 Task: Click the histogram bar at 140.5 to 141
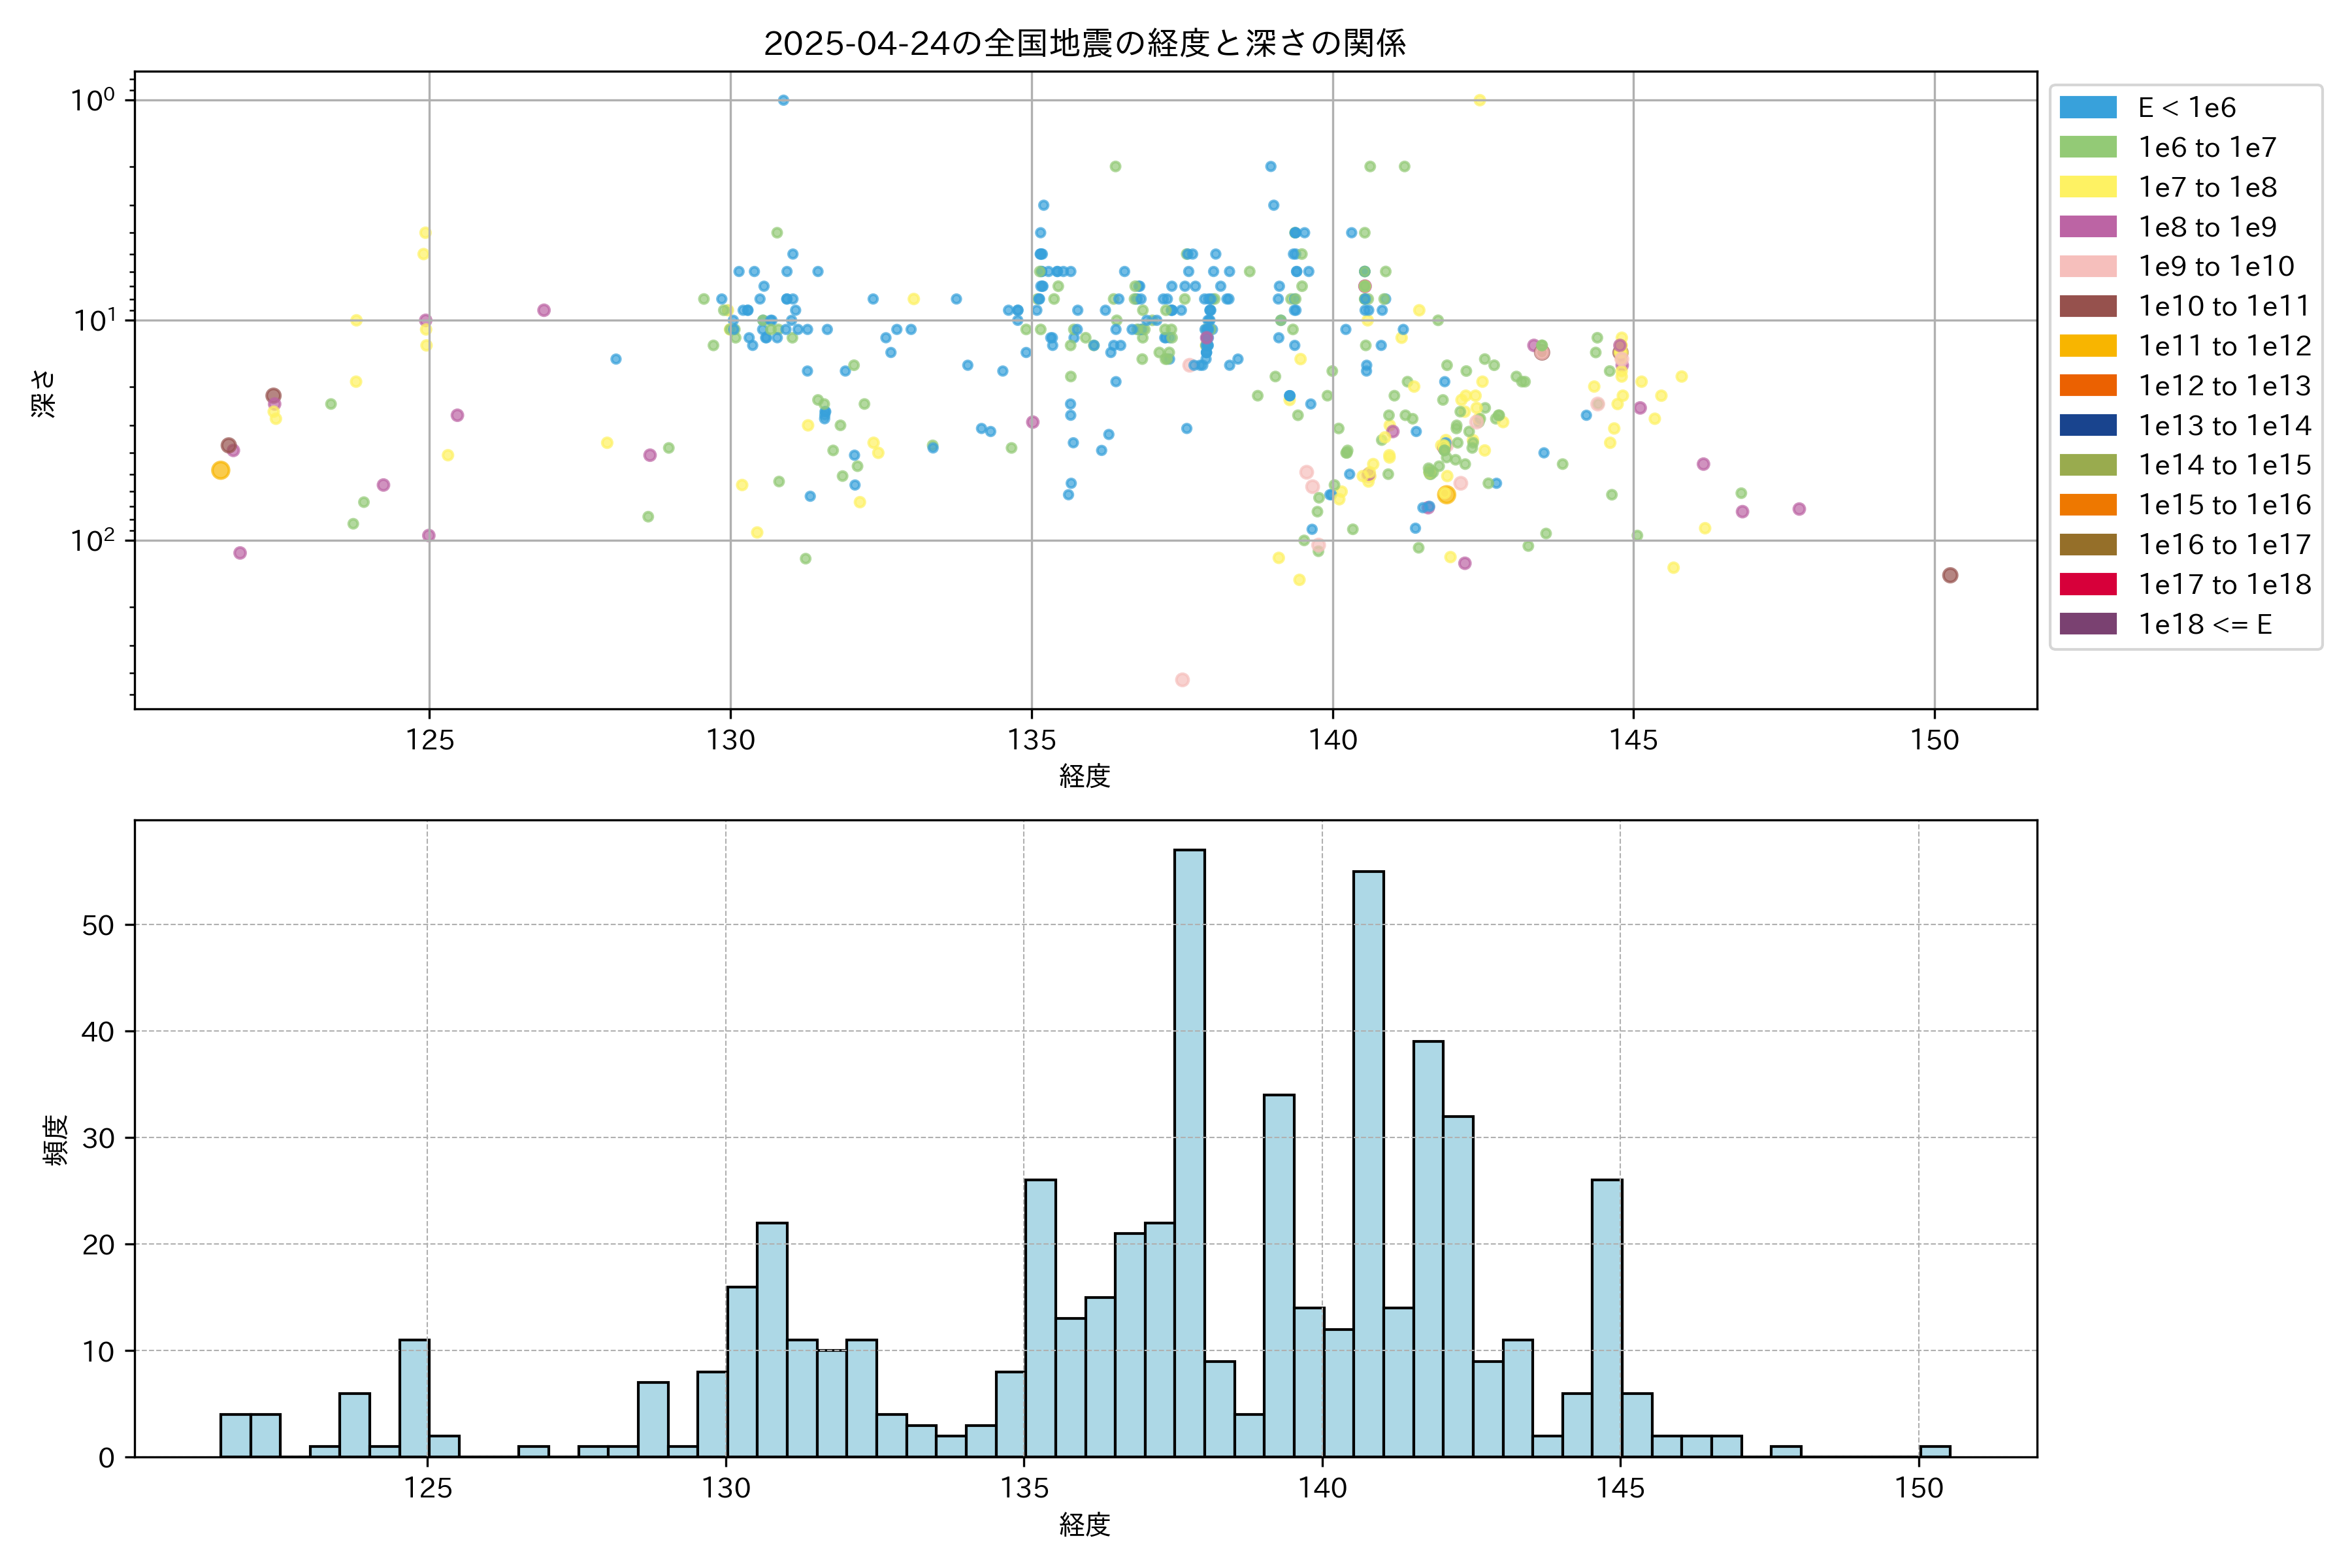[1368, 1160]
